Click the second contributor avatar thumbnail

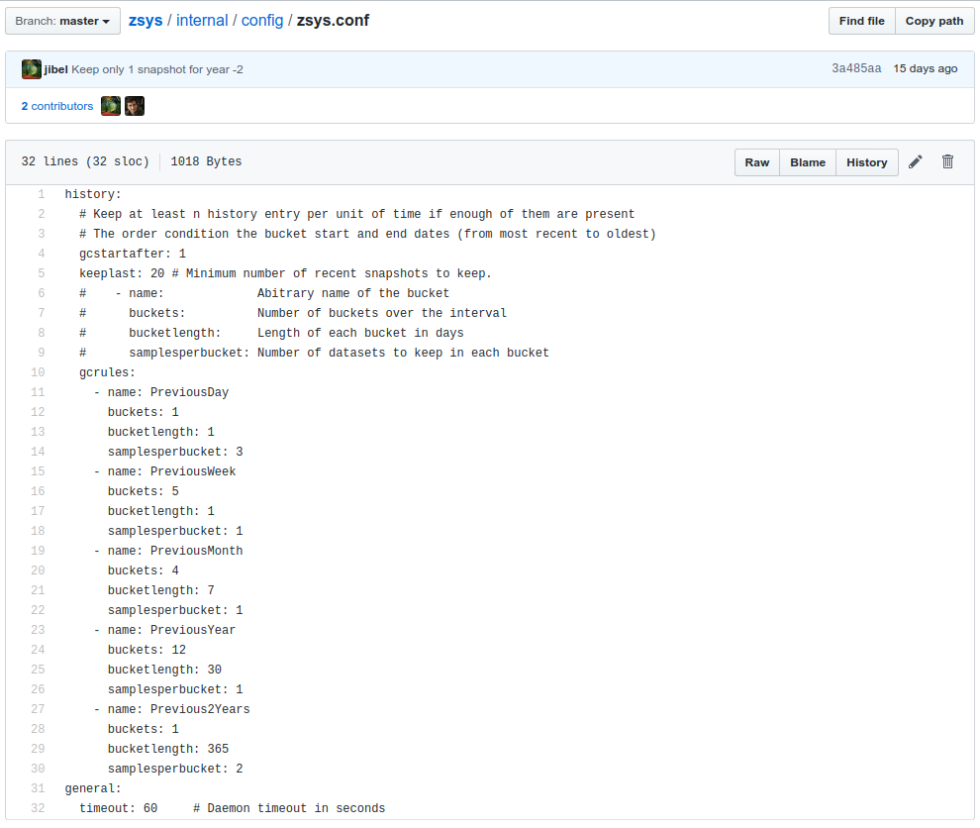point(134,105)
